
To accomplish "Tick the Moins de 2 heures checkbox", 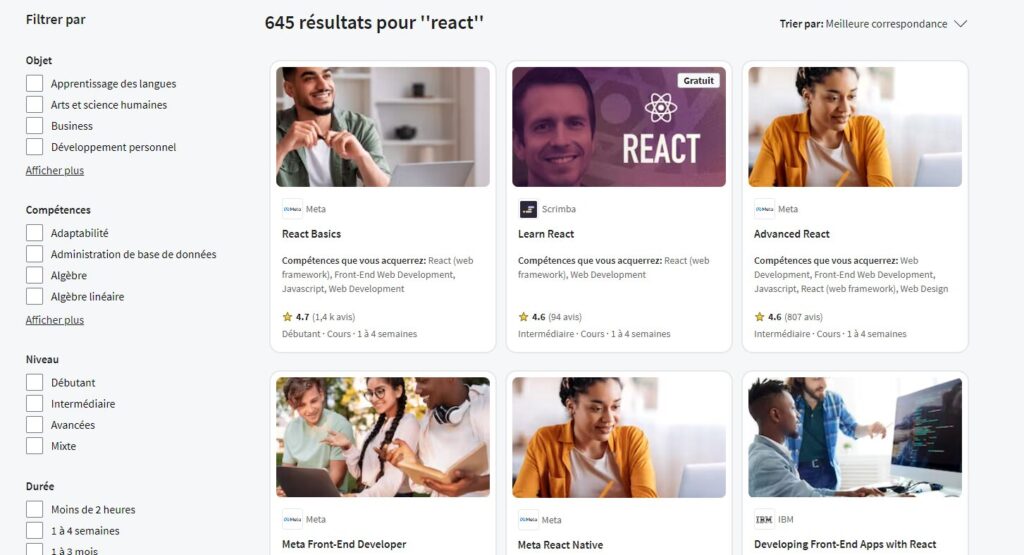I will click(35, 509).
